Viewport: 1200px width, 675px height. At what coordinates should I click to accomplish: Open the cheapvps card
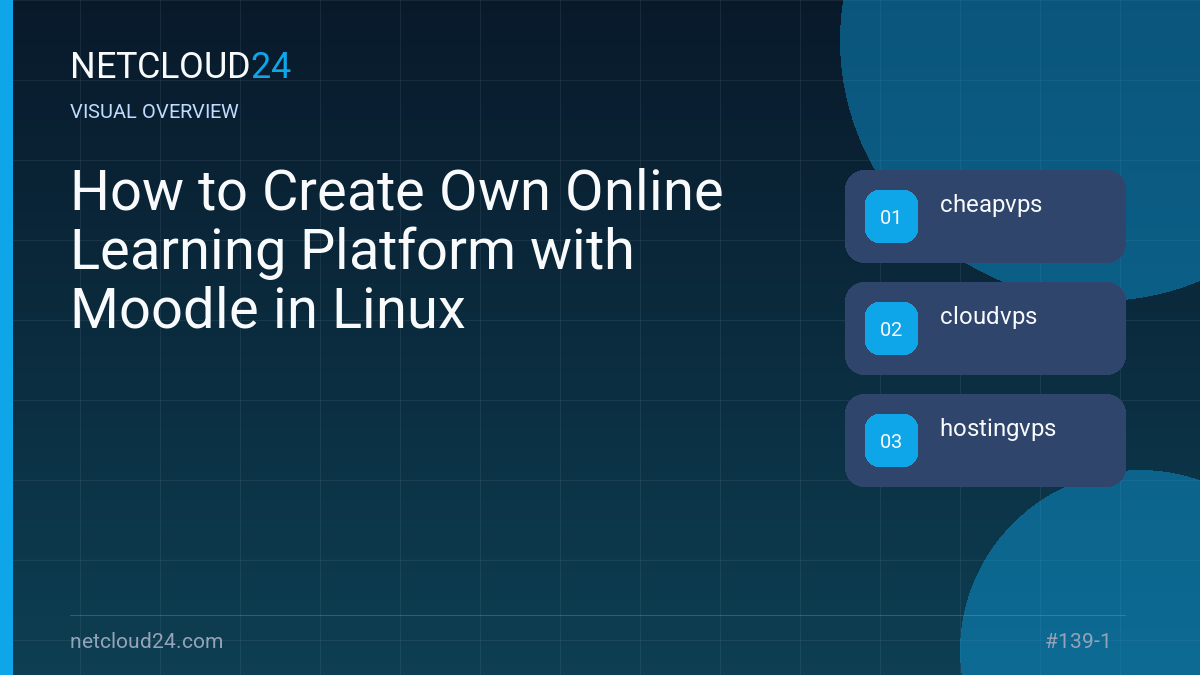pyautogui.click(x=985, y=216)
